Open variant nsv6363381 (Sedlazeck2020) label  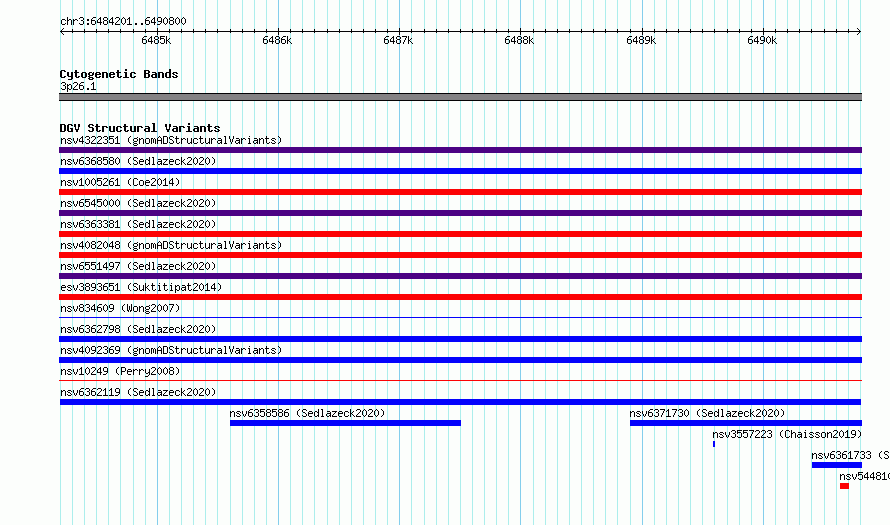(x=138, y=224)
